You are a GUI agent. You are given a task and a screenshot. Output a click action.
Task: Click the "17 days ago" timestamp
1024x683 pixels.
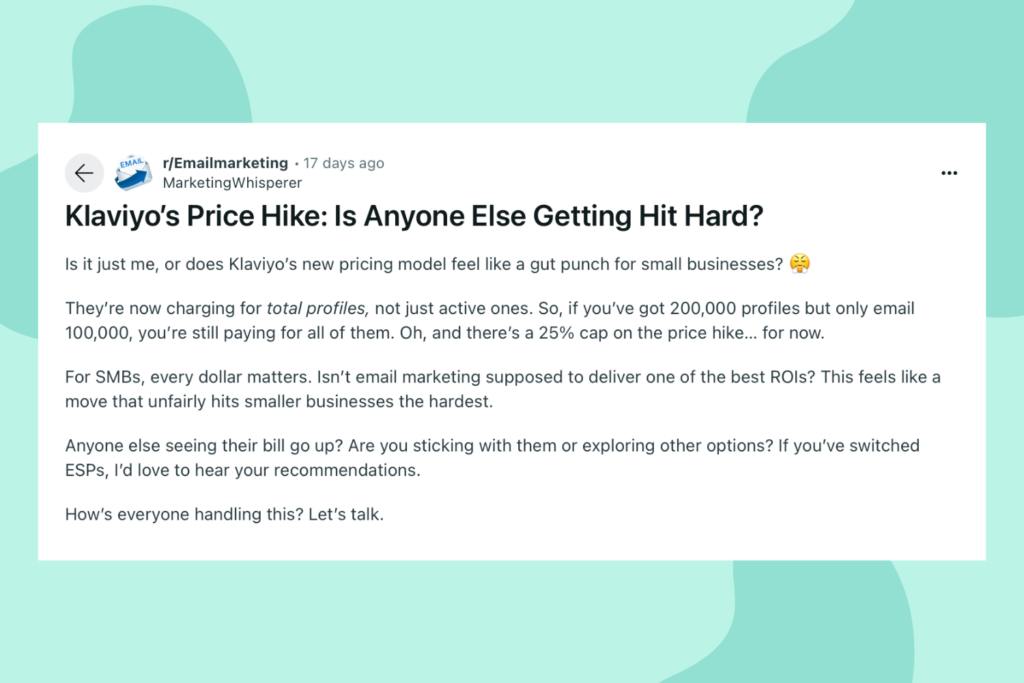click(x=344, y=163)
